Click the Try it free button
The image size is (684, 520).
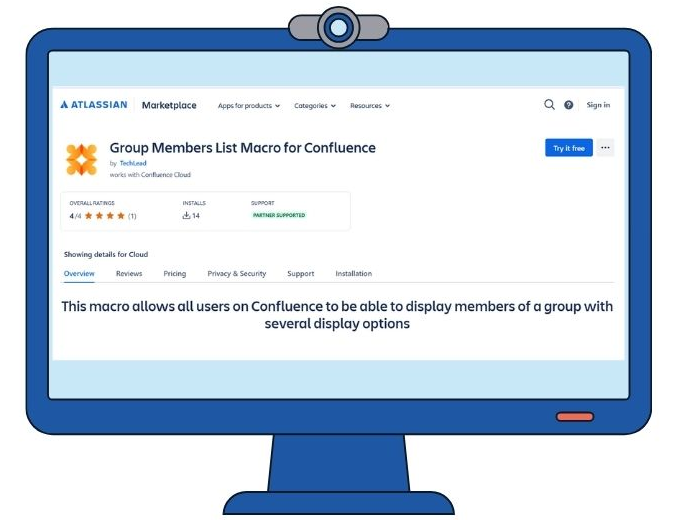point(569,148)
